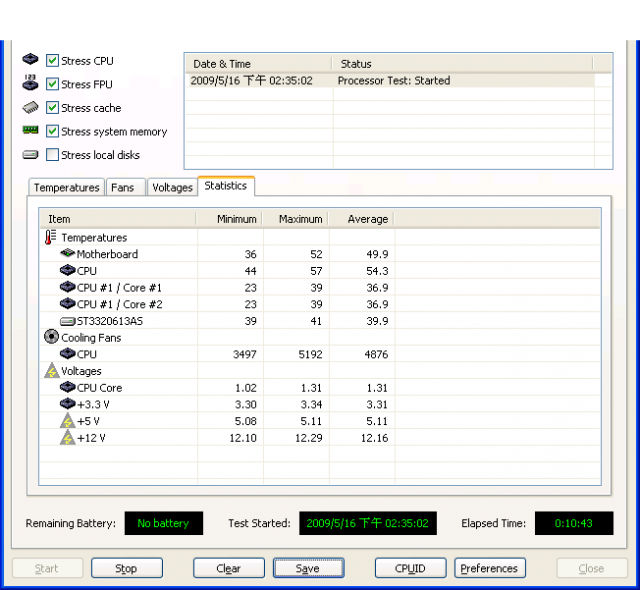Screen dimensions: 640x590
Task: Toggle the Stress system memory checkbox
Action: (52, 131)
